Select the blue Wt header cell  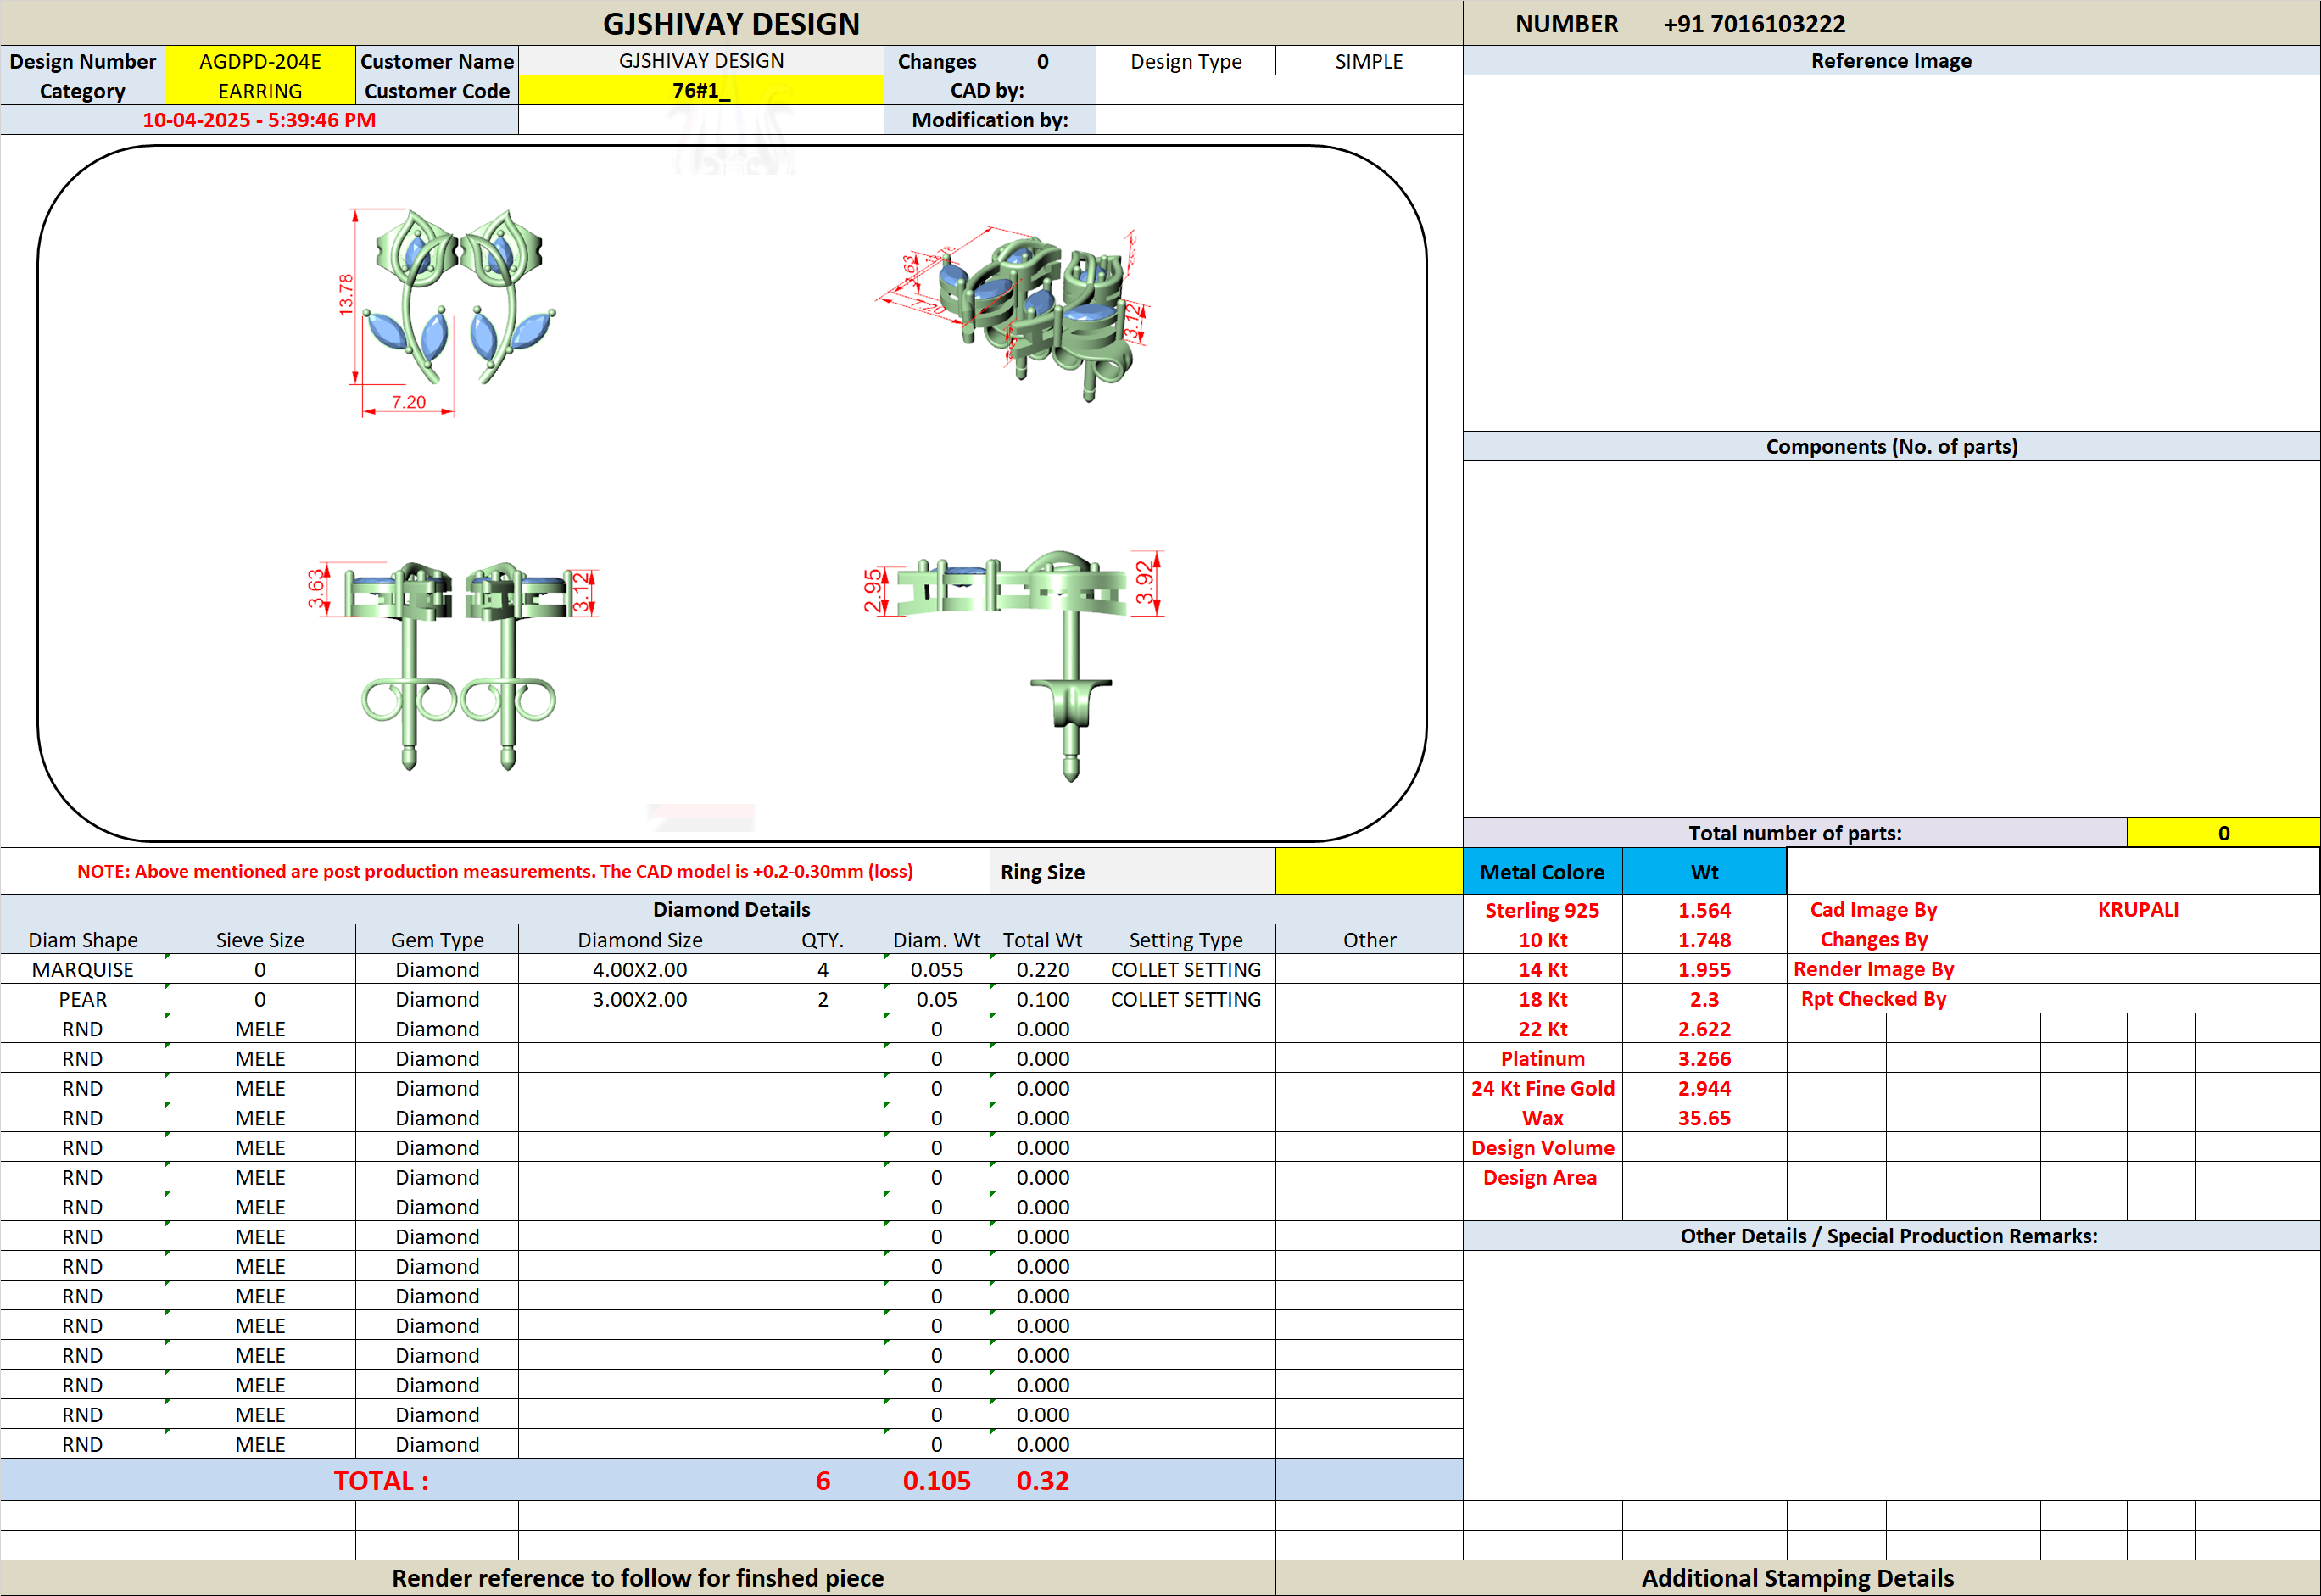pos(1704,871)
